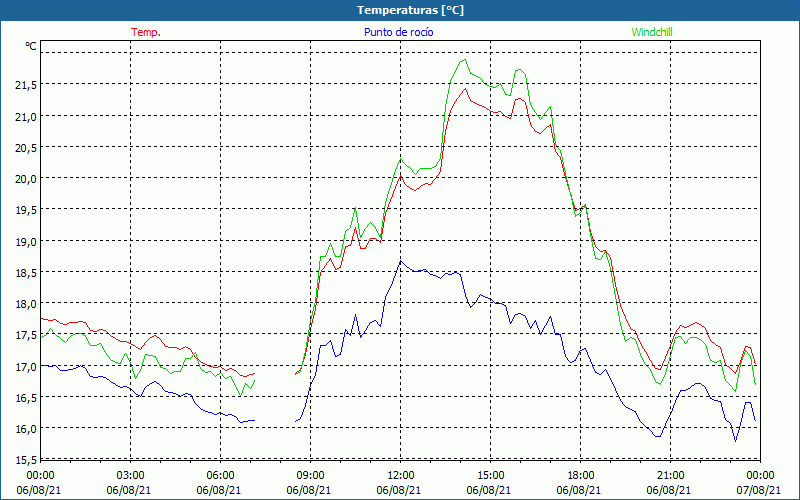Image resolution: width=800 pixels, height=500 pixels.
Task: Click the 19,0 y-axis value
Action: click(x=26, y=242)
